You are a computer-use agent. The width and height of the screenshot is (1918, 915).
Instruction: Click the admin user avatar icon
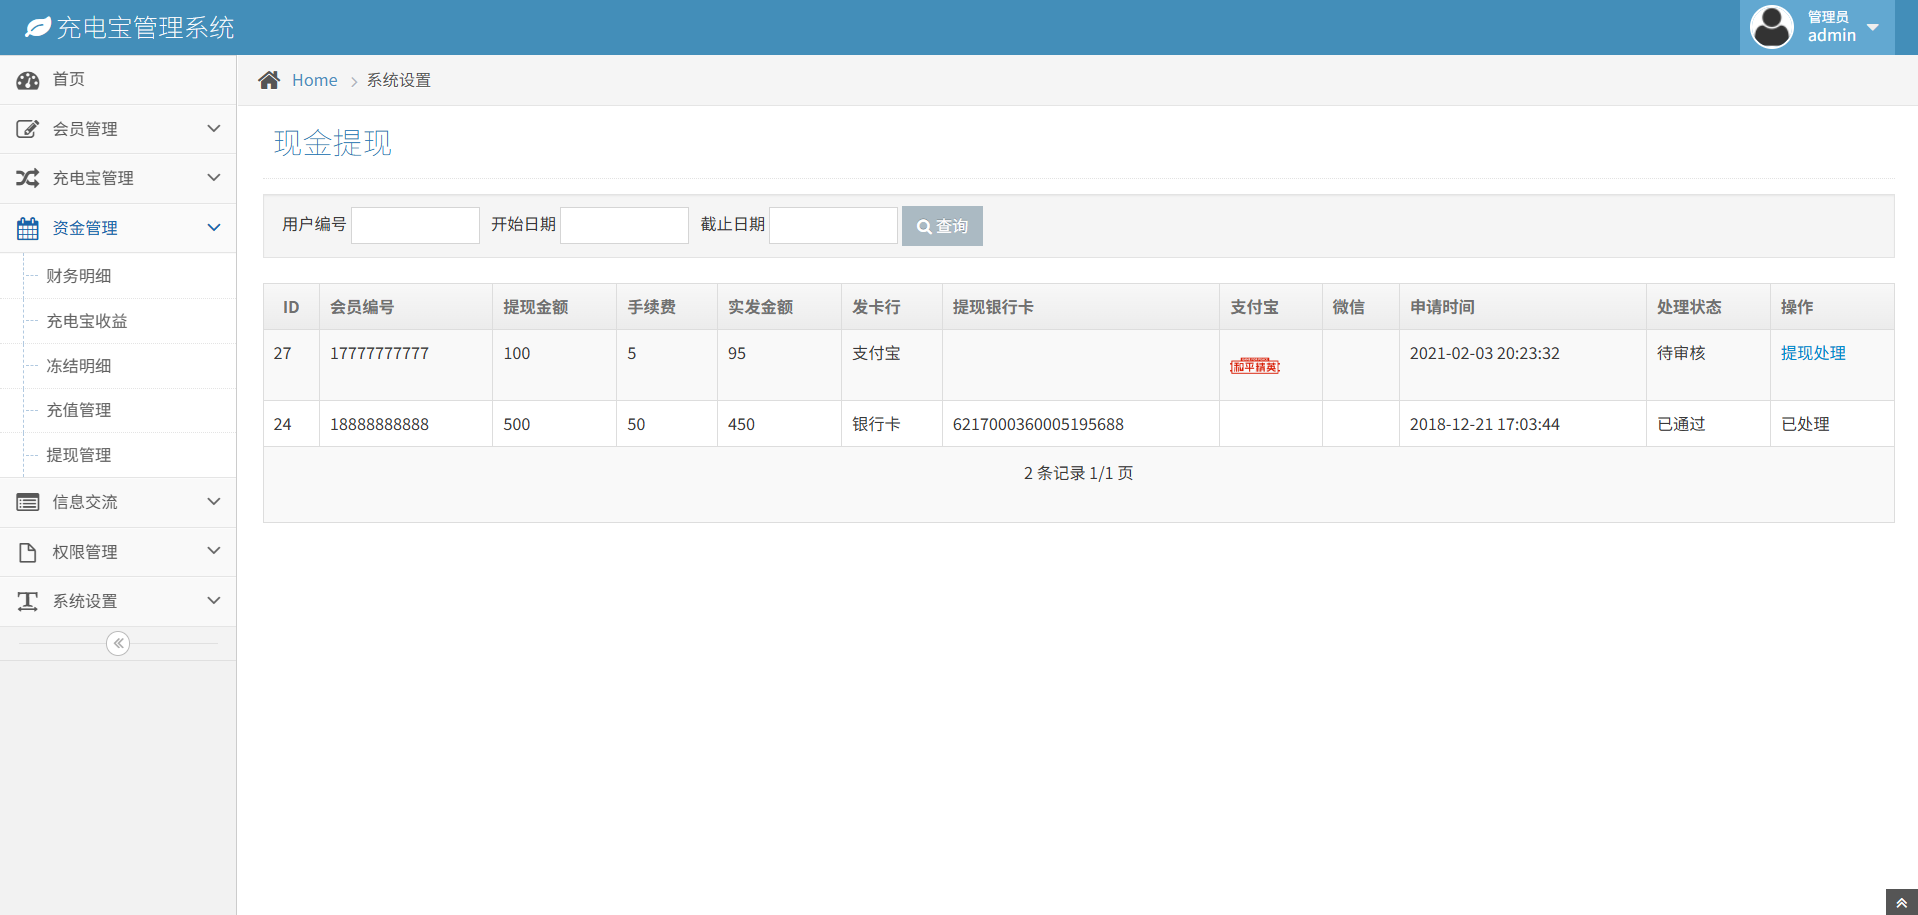(x=1771, y=27)
